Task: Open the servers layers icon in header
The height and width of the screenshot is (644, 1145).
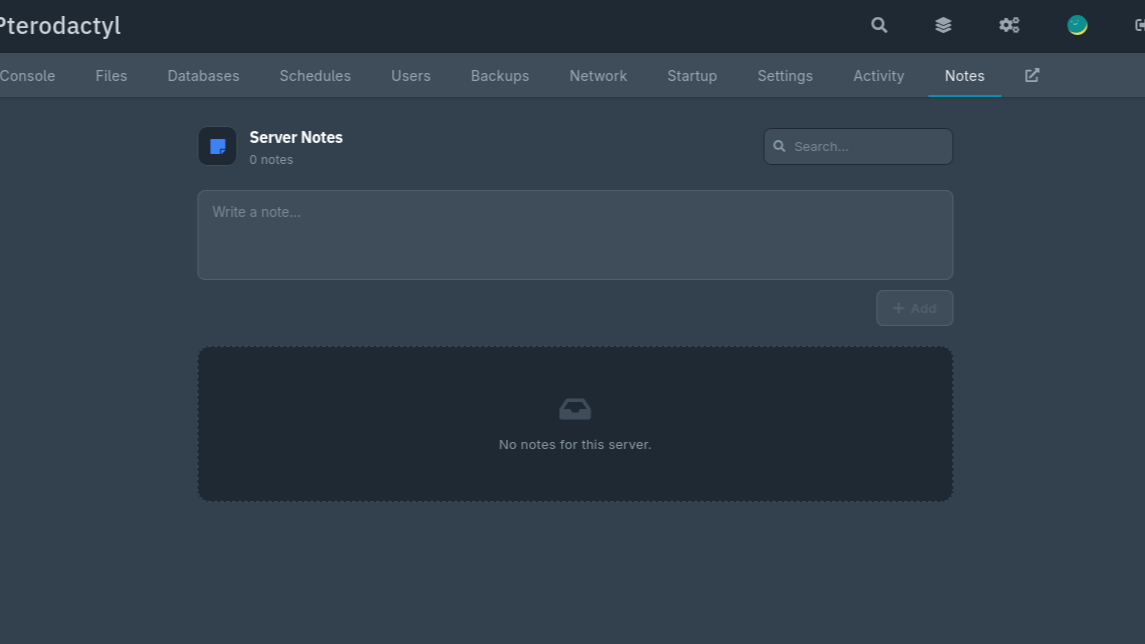Action: (943, 26)
